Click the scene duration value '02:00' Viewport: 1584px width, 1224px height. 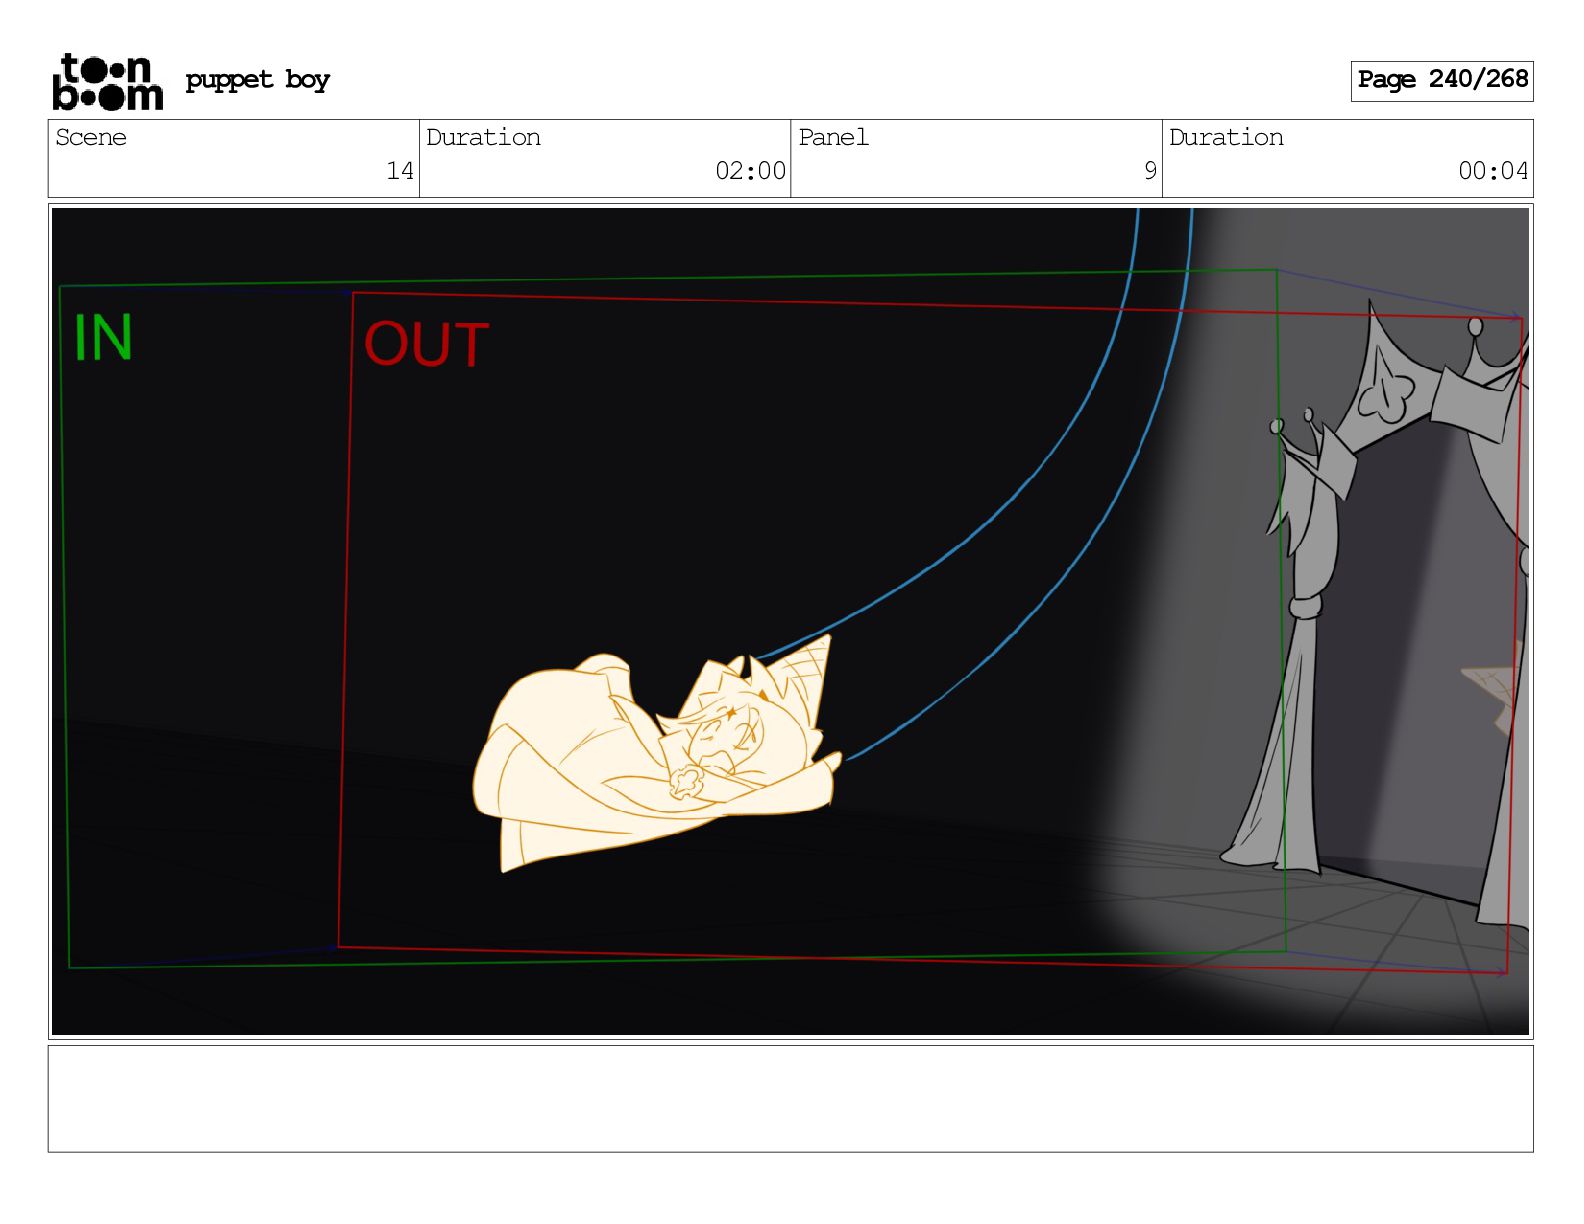coord(750,171)
